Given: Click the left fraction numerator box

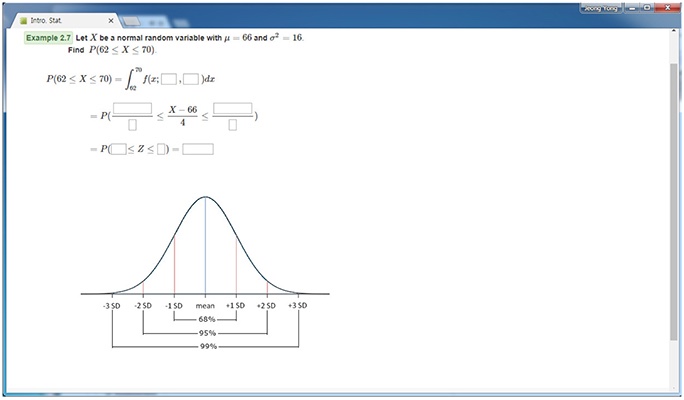Looking at the screenshot, I should tap(132, 108).
